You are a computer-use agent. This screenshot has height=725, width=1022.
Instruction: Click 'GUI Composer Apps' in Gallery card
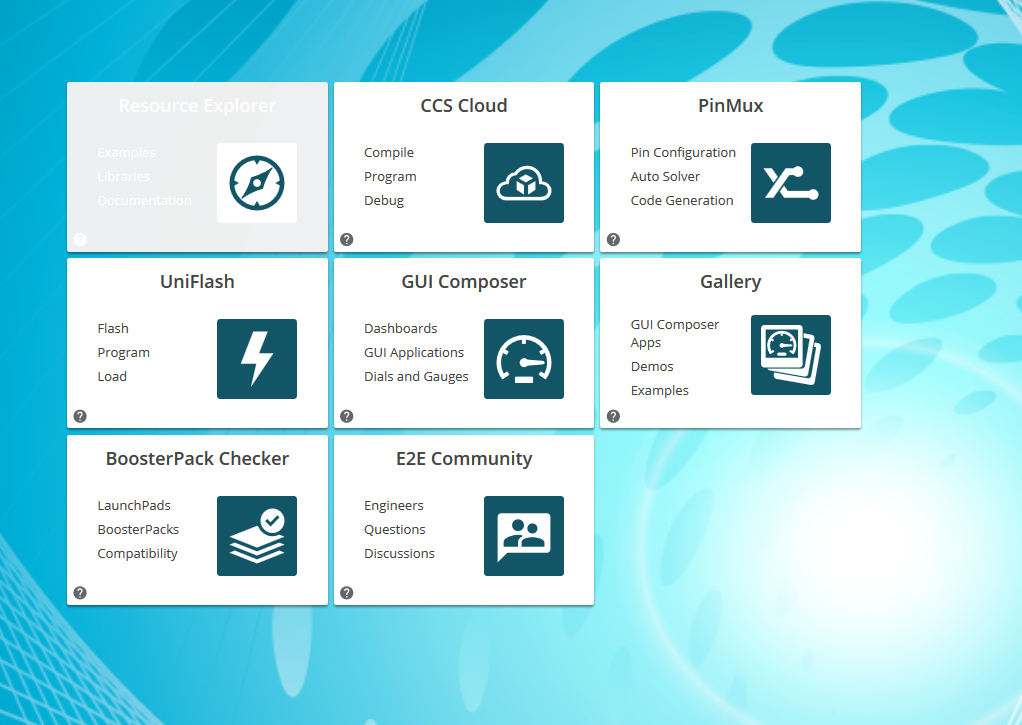pyautogui.click(x=675, y=333)
